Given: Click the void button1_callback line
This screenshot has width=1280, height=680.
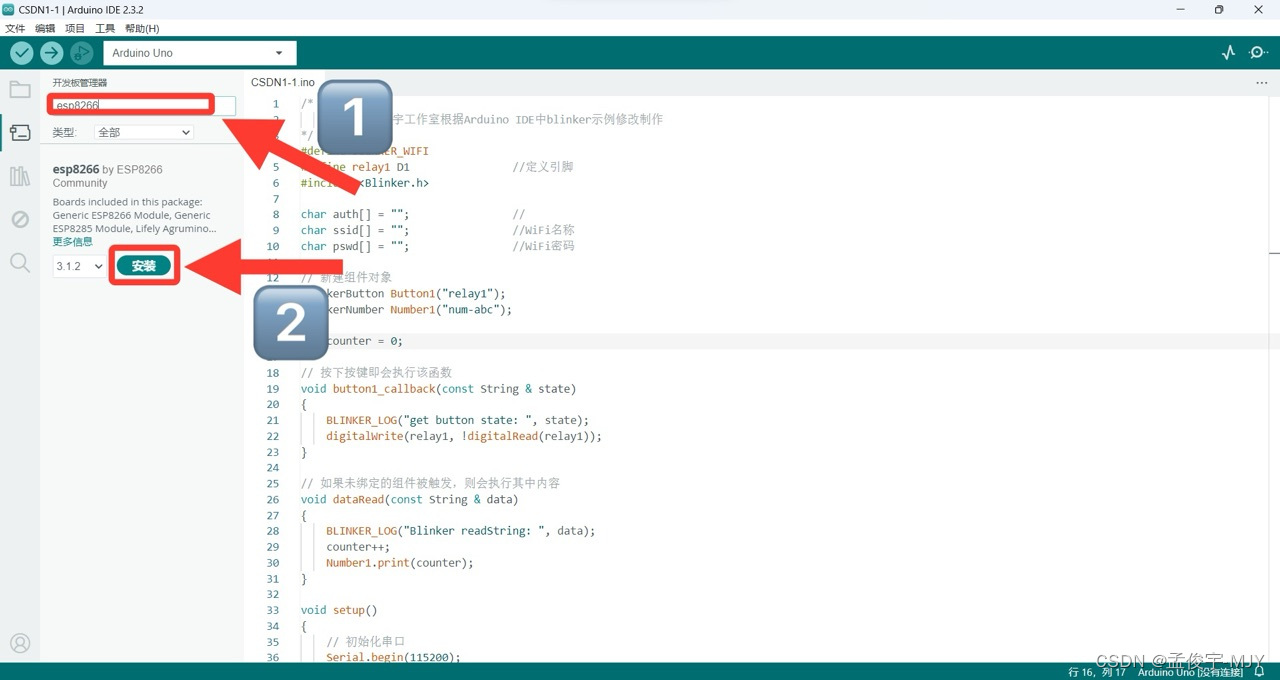Looking at the screenshot, I should point(438,388).
